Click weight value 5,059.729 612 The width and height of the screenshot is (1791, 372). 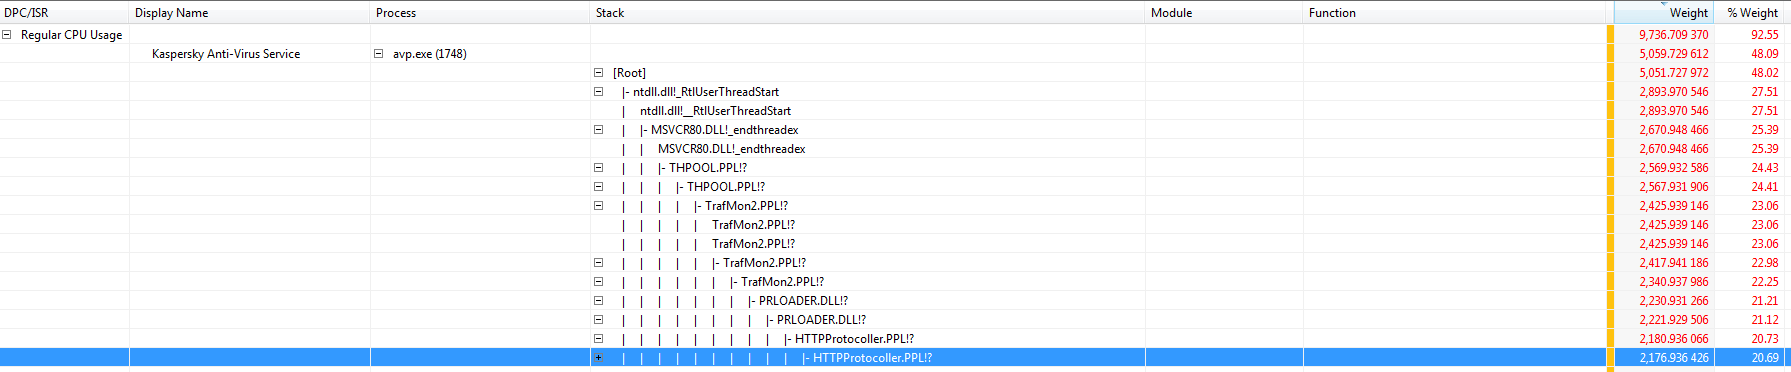coord(1673,54)
